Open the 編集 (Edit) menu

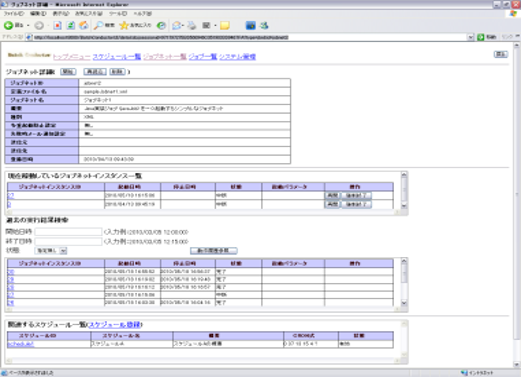point(38,14)
